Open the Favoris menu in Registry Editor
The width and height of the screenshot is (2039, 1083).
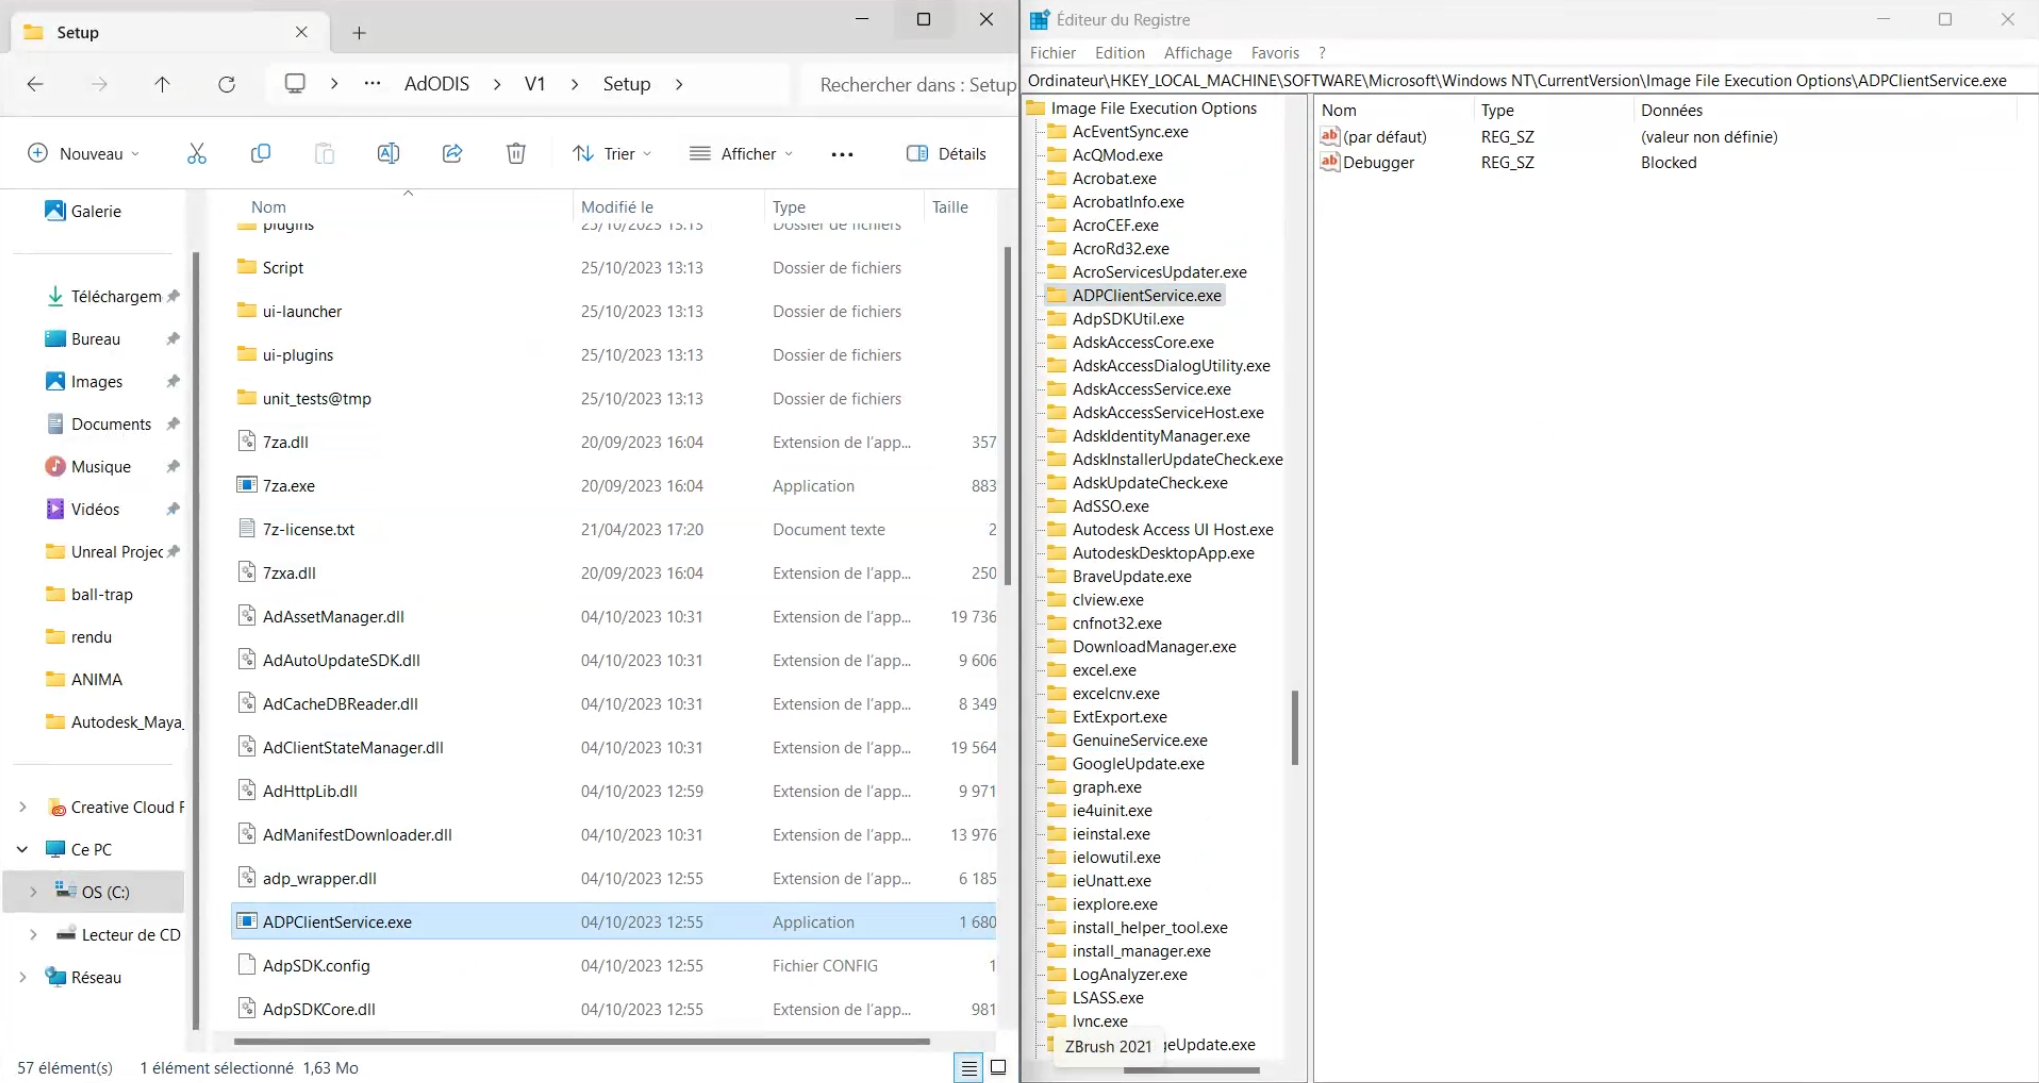(x=1273, y=51)
